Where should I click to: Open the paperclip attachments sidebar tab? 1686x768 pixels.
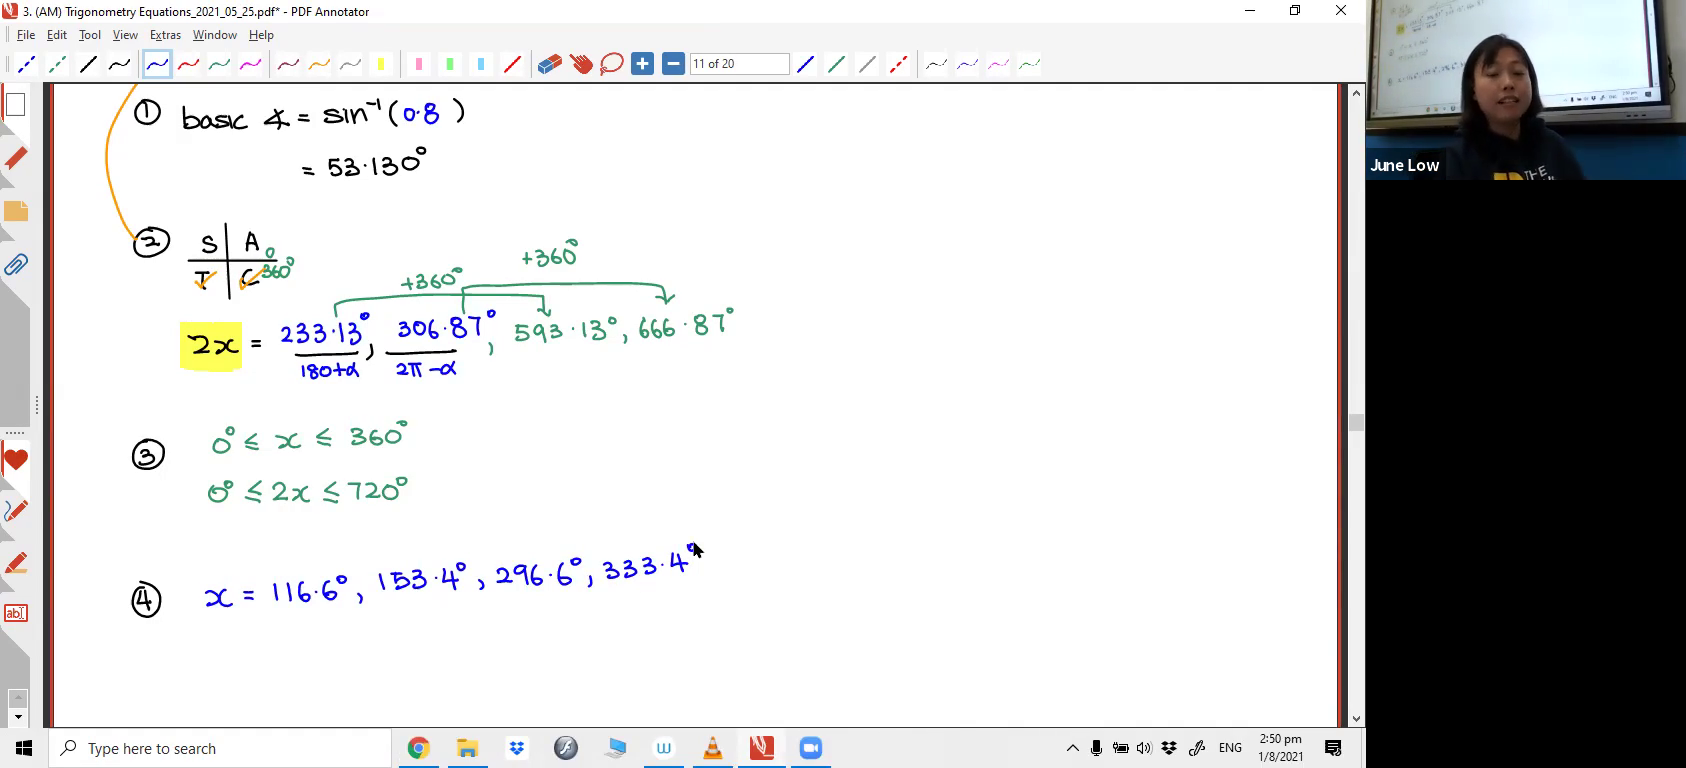[x=15, y=265]
